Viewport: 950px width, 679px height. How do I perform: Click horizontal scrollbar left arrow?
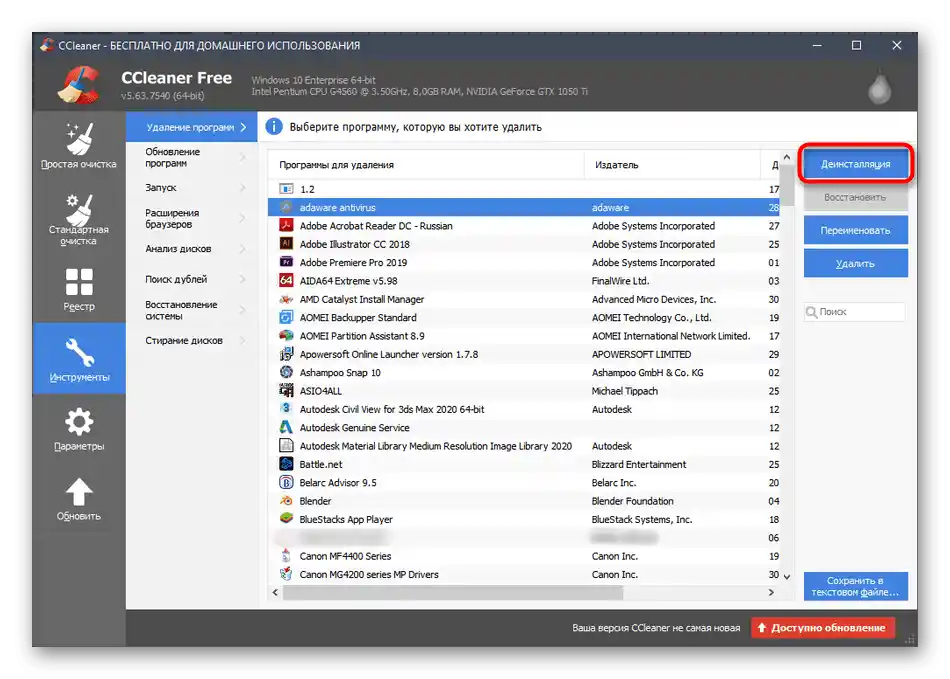click(x=275, y=592)
